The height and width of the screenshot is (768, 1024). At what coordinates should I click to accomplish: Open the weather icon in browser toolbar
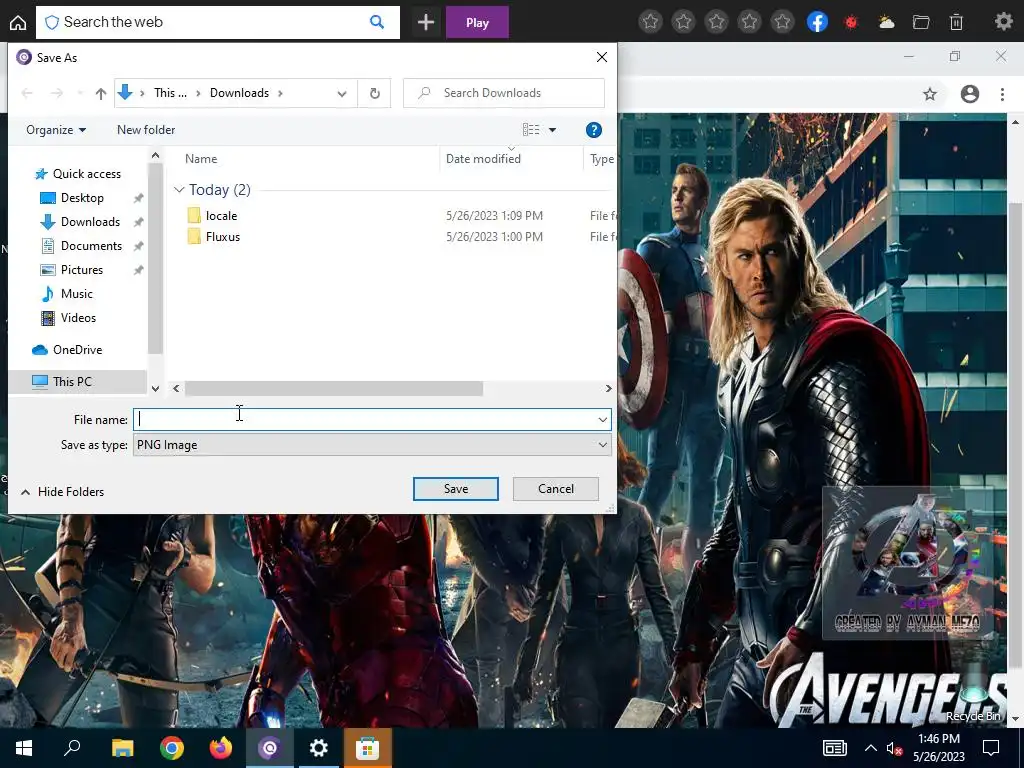coord(886,23)
